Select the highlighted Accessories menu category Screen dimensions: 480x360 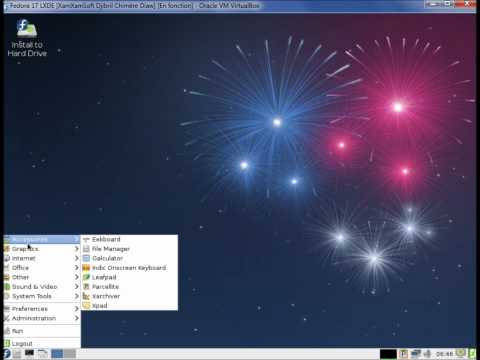click(x=42, y=239)
